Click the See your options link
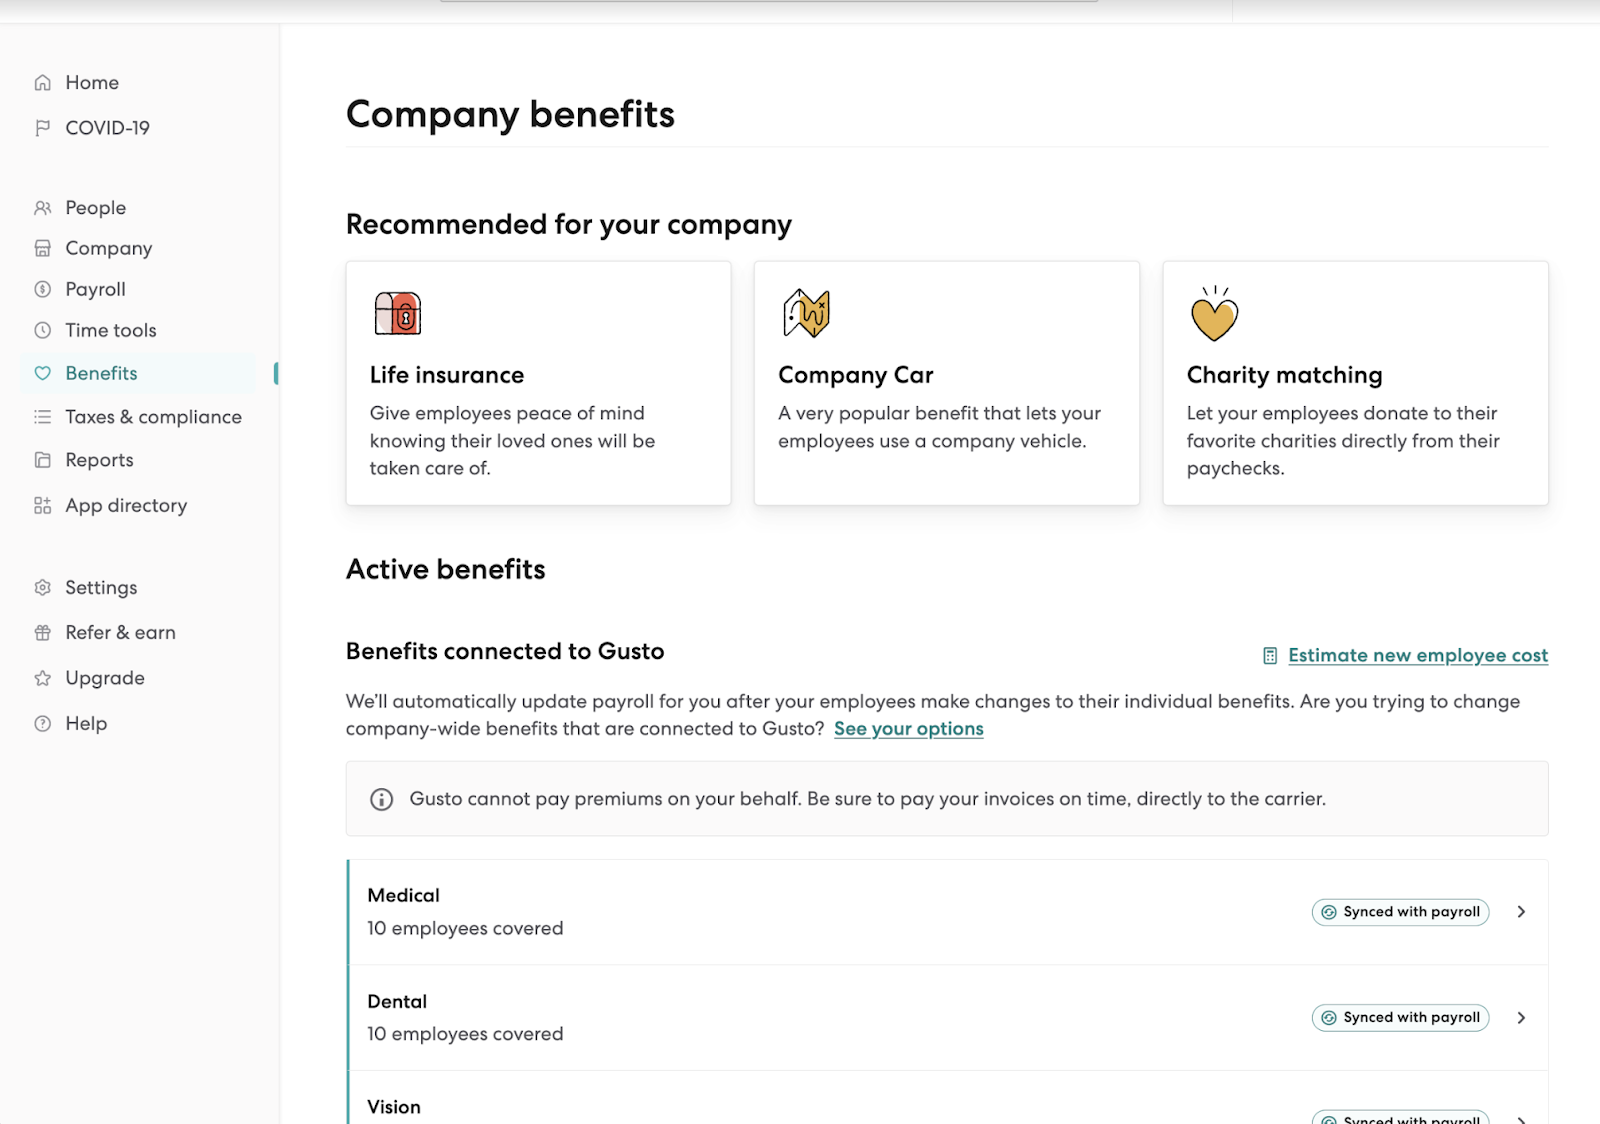This screenshot has width=1600, height=1124. click(x=908, y=729)
